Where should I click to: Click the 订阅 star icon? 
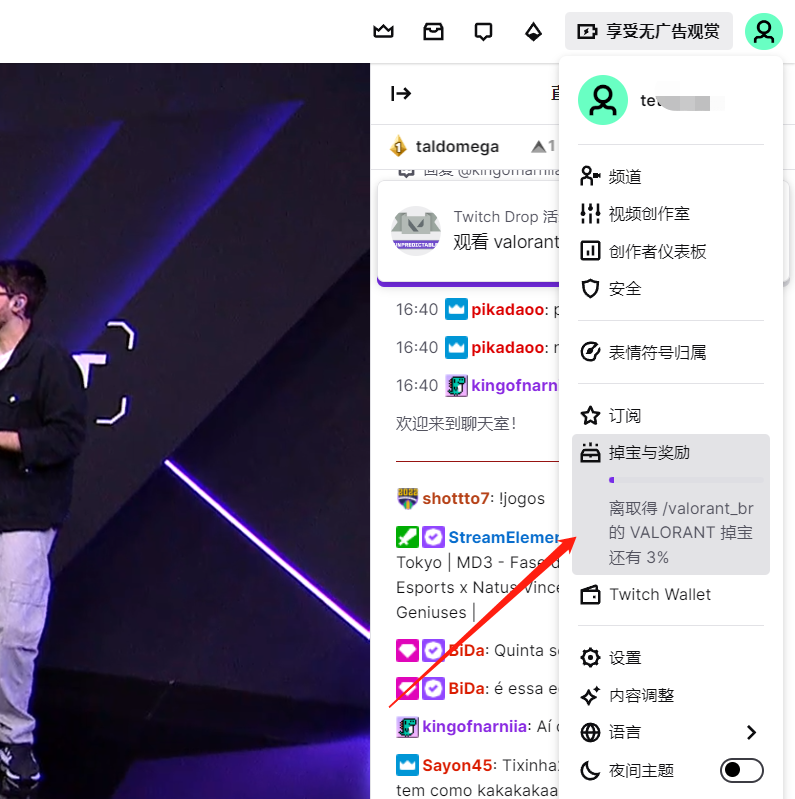tap(590, 415)
